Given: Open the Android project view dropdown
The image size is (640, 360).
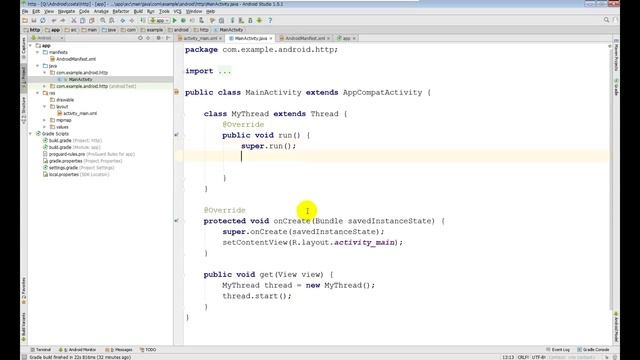Looking at the screenshot, I should pos(48,38).
